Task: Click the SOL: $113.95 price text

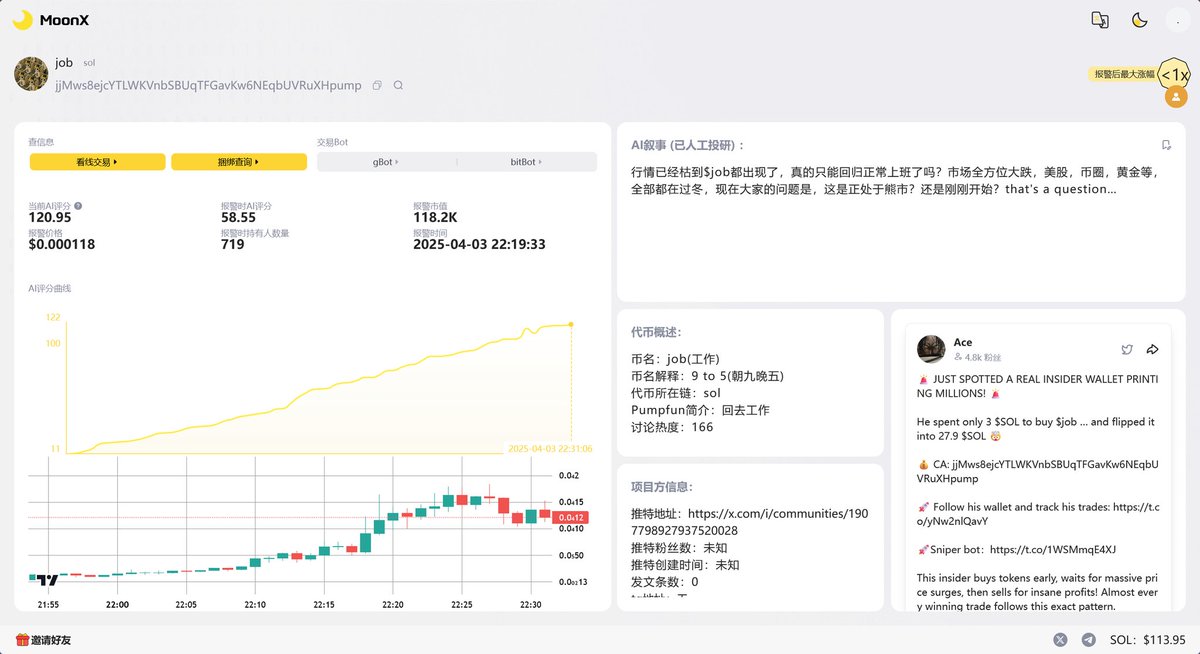Action: [1147, 640]
